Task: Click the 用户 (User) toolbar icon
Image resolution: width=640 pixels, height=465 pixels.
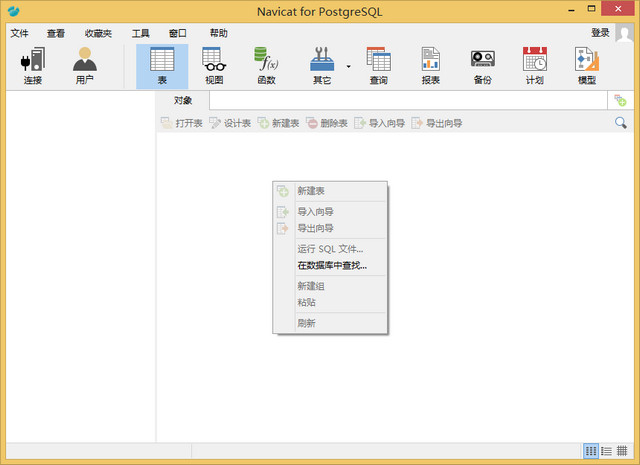Action: pos(84,66)
